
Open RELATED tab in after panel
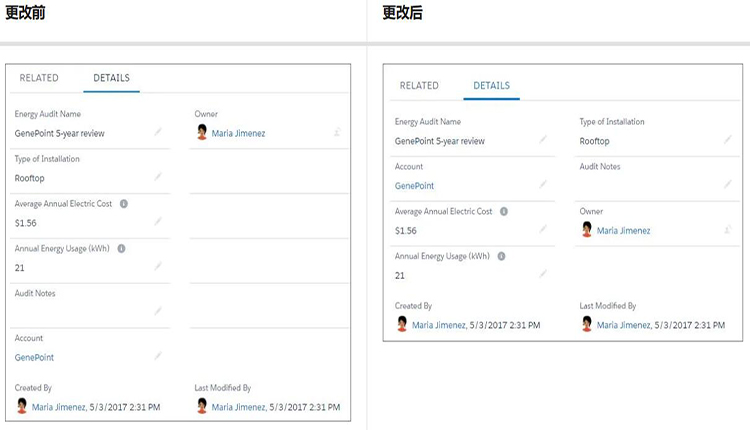click(x=419, y=86)
